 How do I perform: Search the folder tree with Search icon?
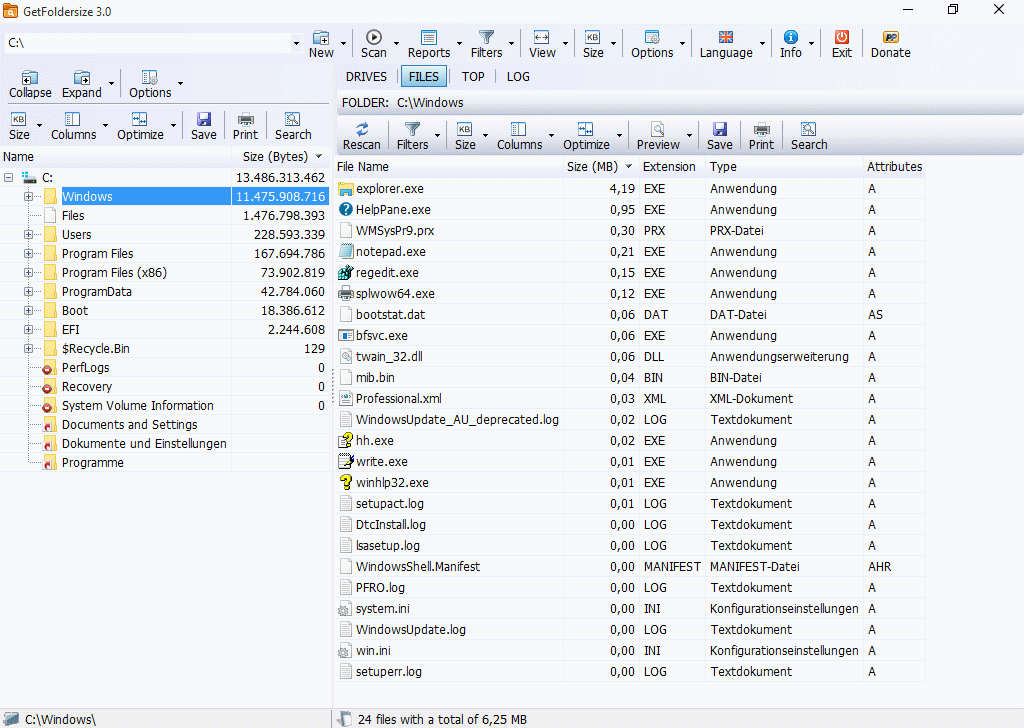293,119
